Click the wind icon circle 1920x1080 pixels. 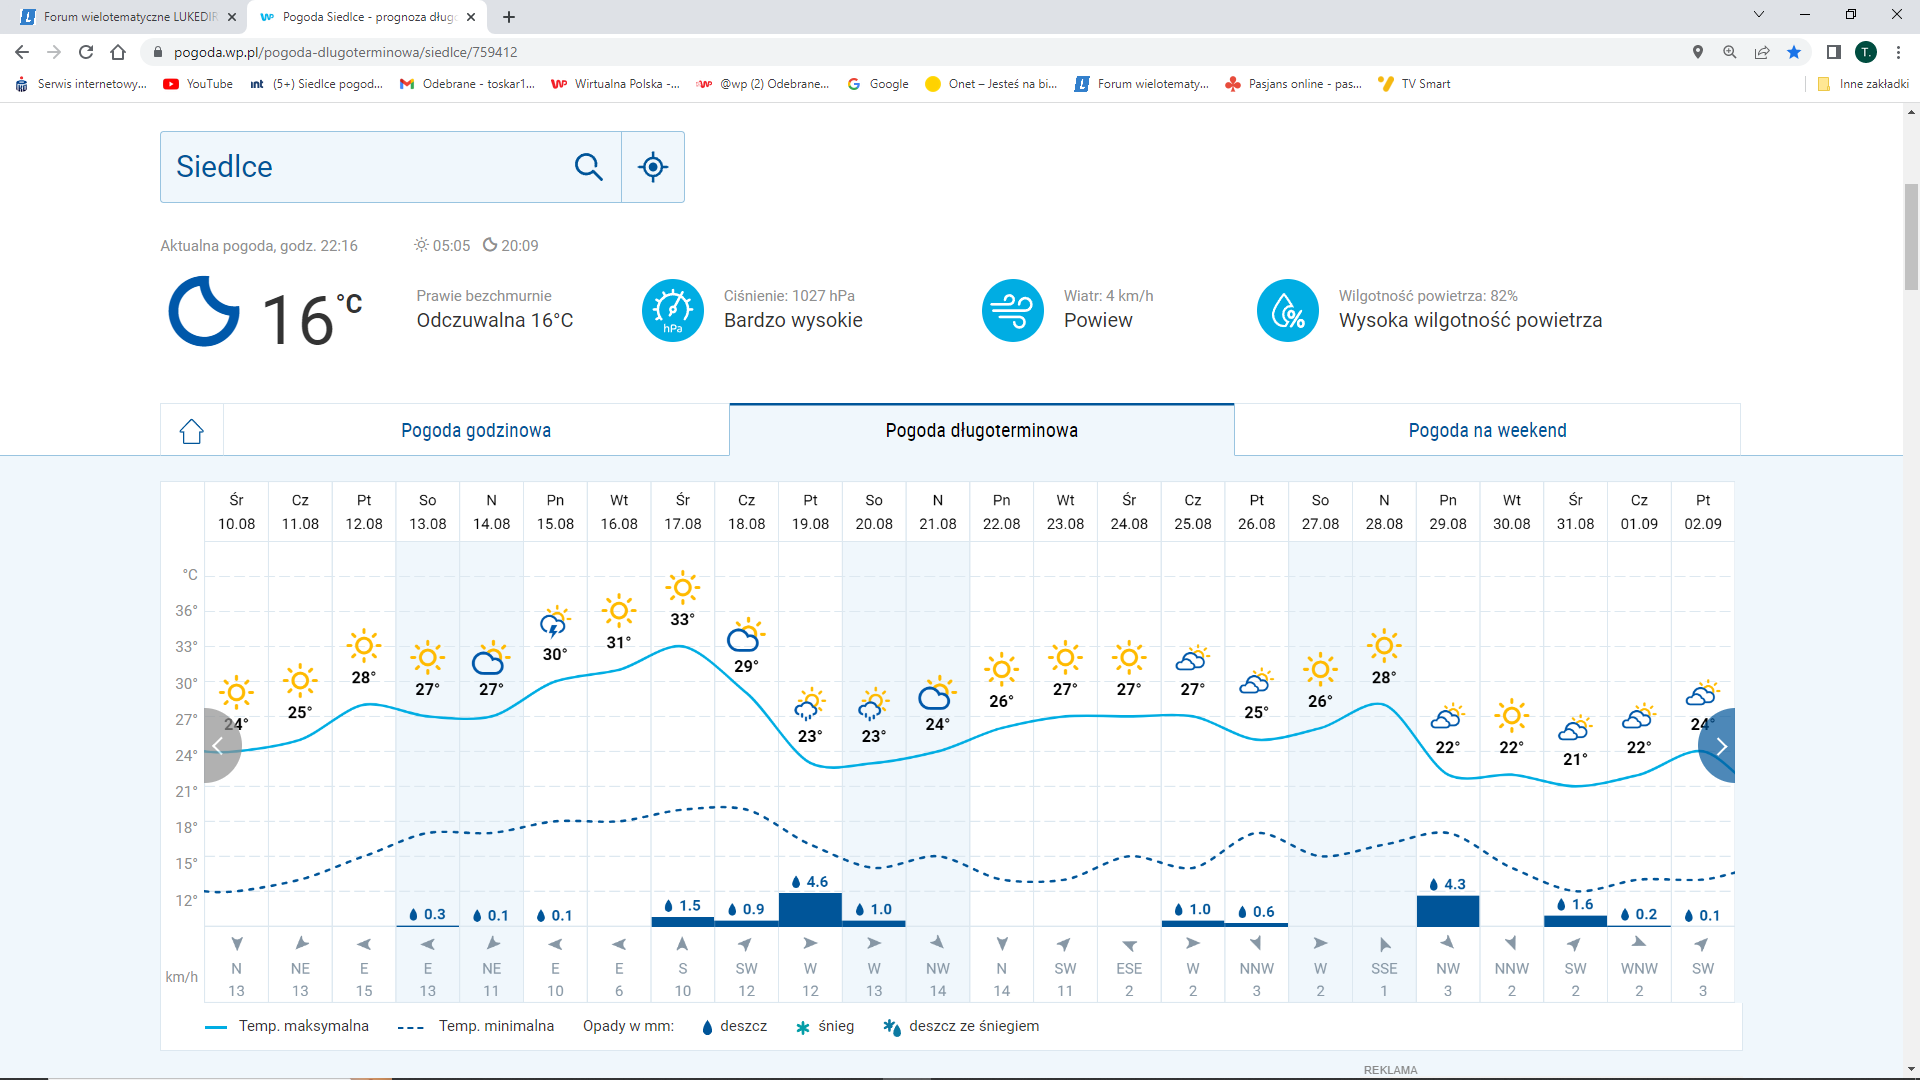tap(1012, 311)
